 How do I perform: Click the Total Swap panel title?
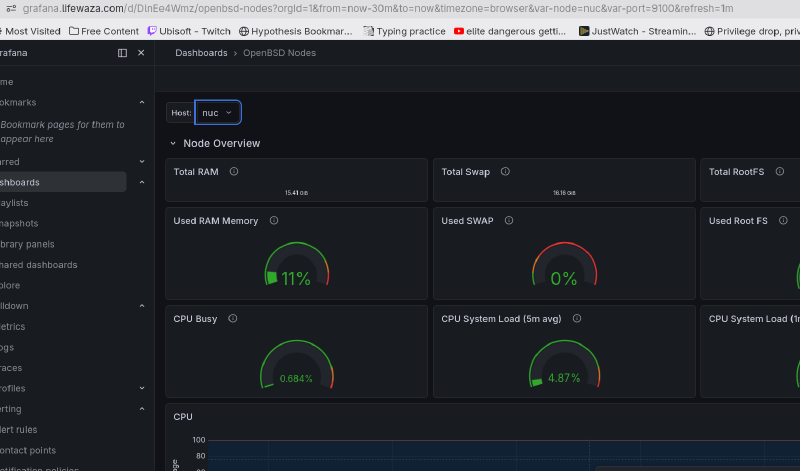[466, 172]
